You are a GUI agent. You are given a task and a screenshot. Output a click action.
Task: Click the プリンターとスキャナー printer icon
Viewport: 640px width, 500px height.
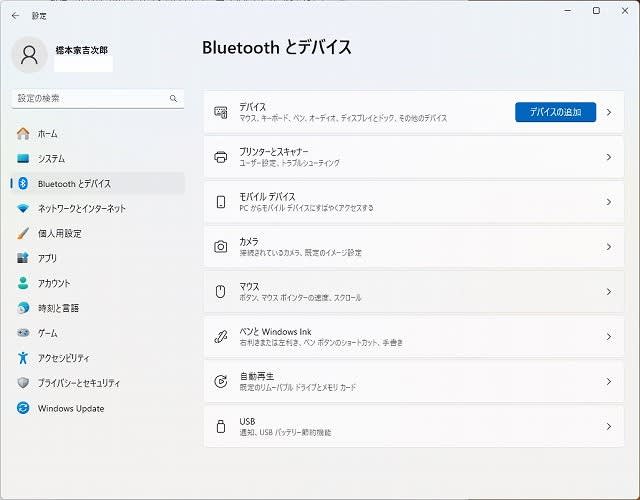(x=221, y=157)
